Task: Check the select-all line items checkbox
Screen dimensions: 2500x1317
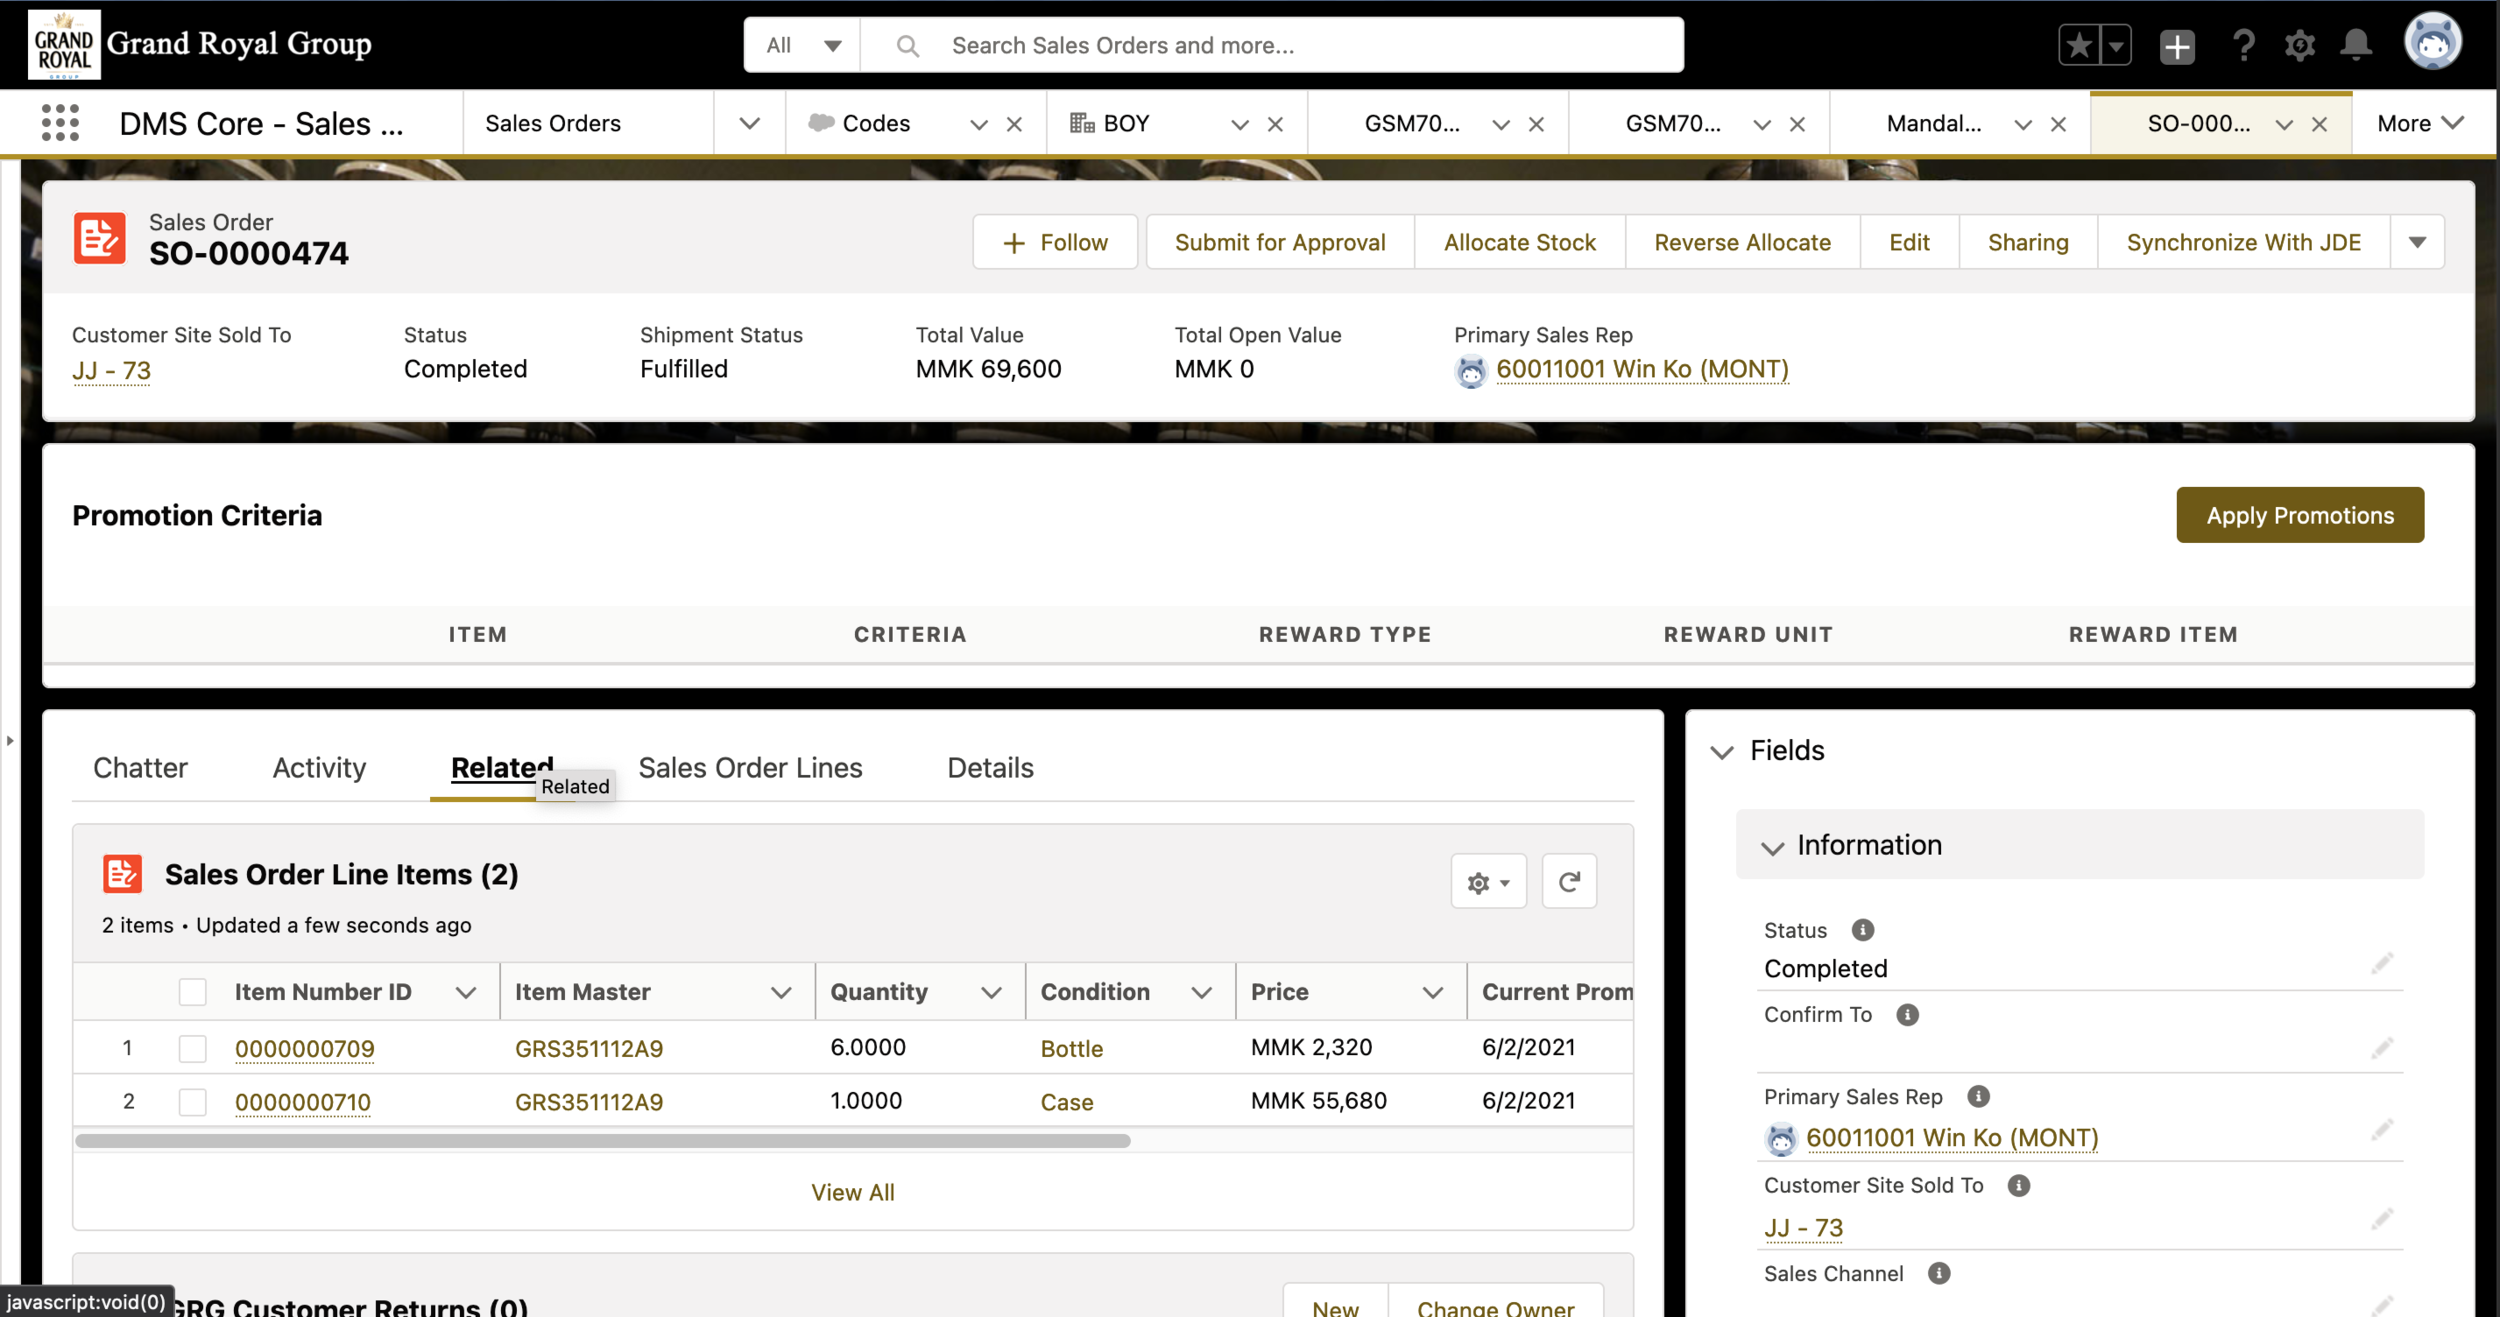Action: (x=192, y=992)
